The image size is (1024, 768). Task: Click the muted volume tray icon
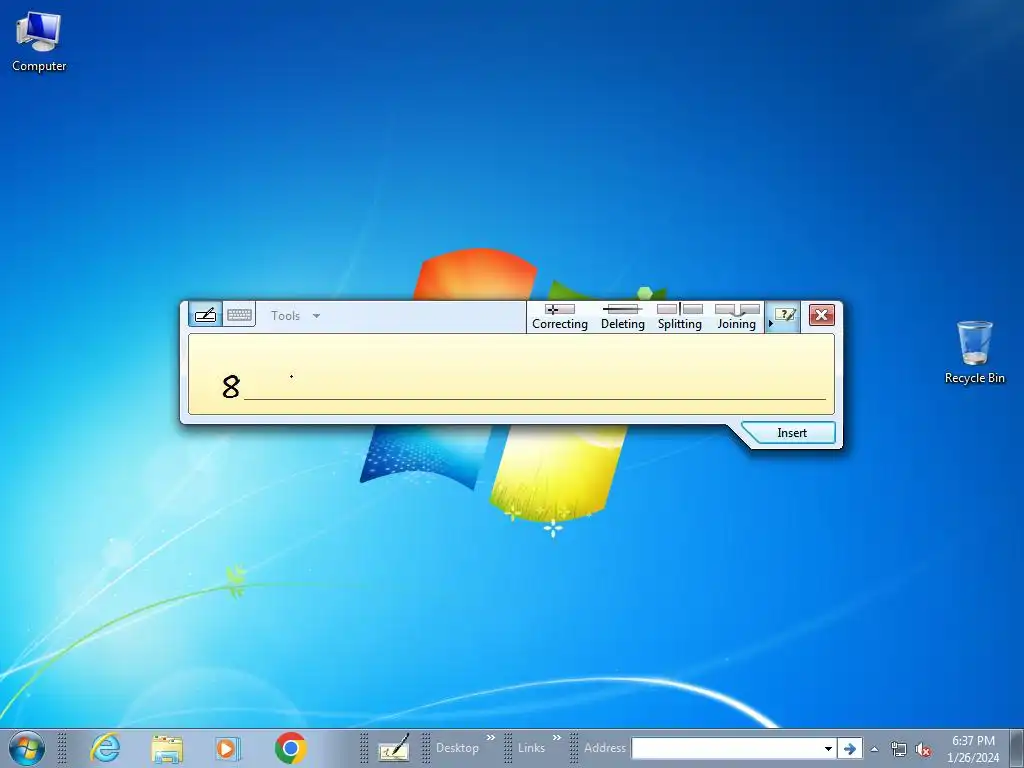923,749
